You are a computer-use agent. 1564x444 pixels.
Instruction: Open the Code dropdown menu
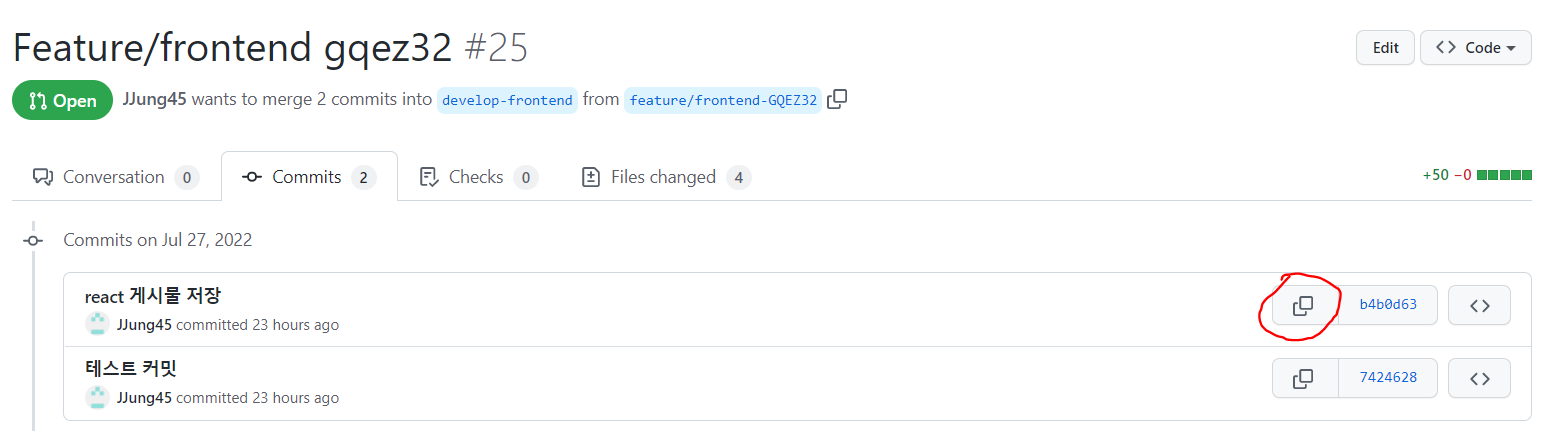[1475, 47]
